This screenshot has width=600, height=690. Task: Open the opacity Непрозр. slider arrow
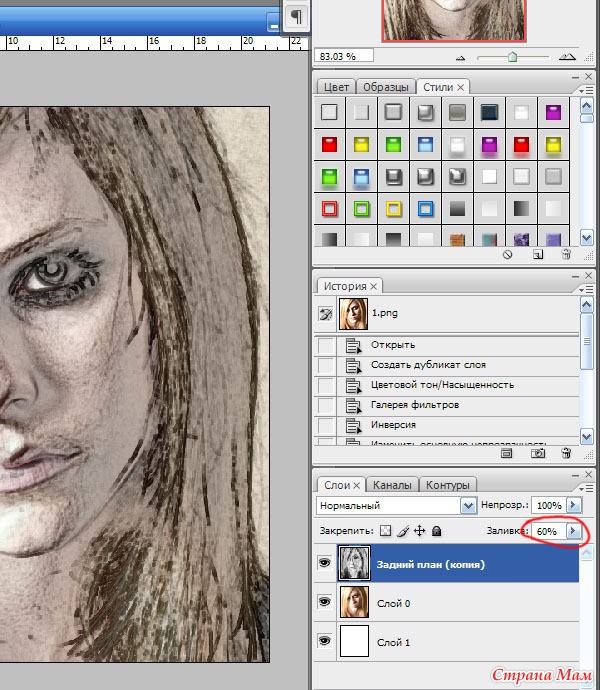[573, 505]
